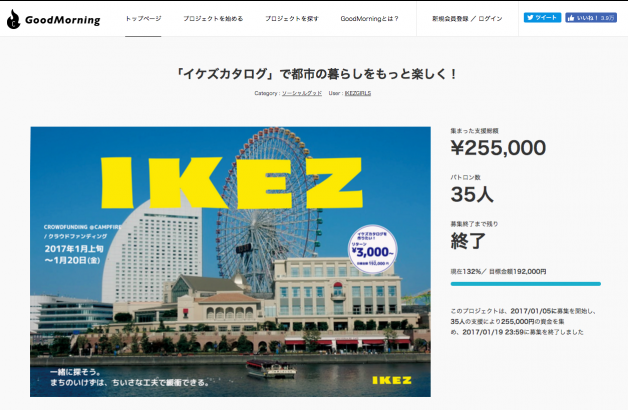Click the Facebook thumbs-up いいね! icon
The image size is (628, 410).
click(571, 18)
